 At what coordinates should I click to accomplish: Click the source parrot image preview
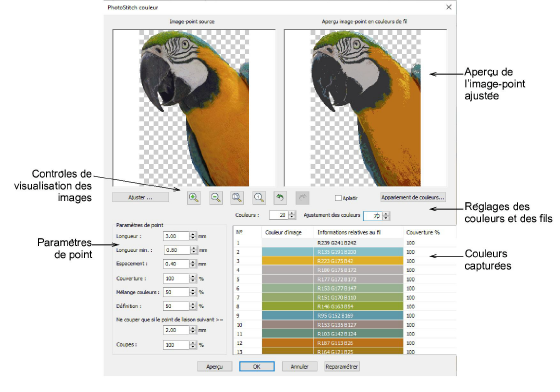click(x=194, y=108)
